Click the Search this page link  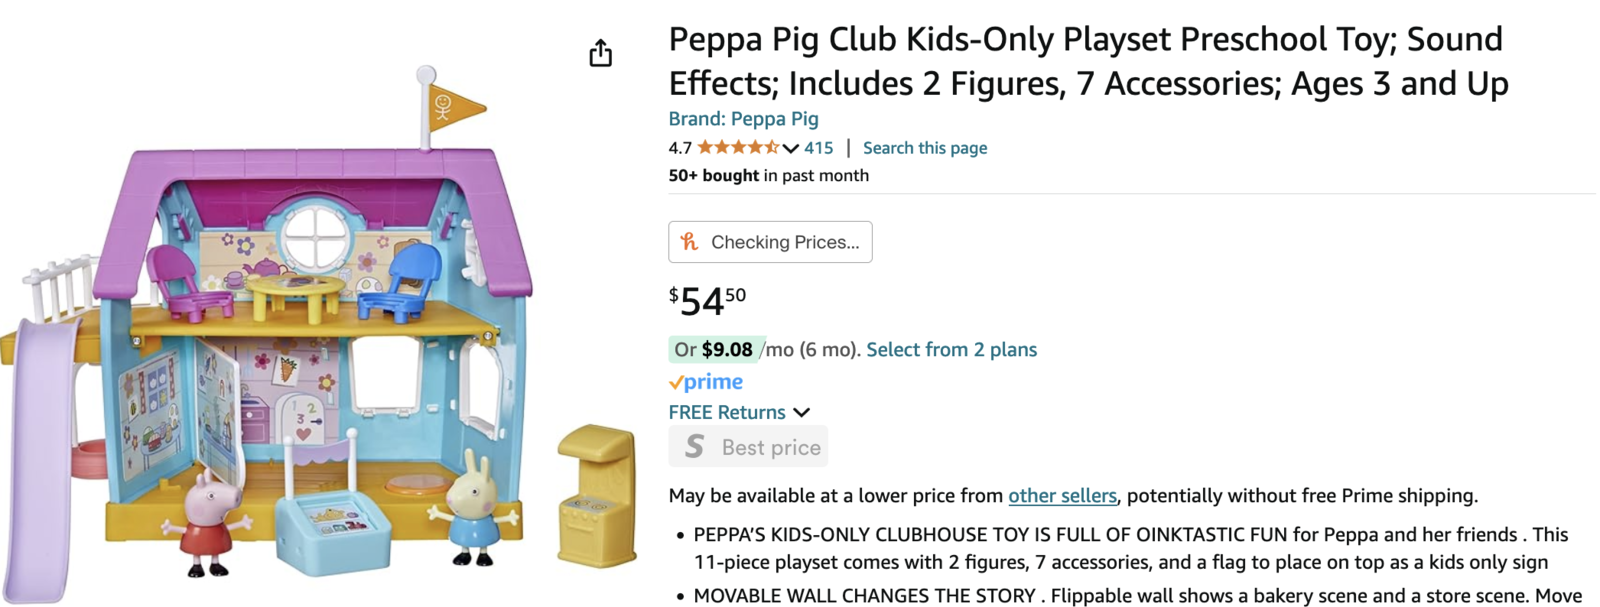tap(925, 148)
